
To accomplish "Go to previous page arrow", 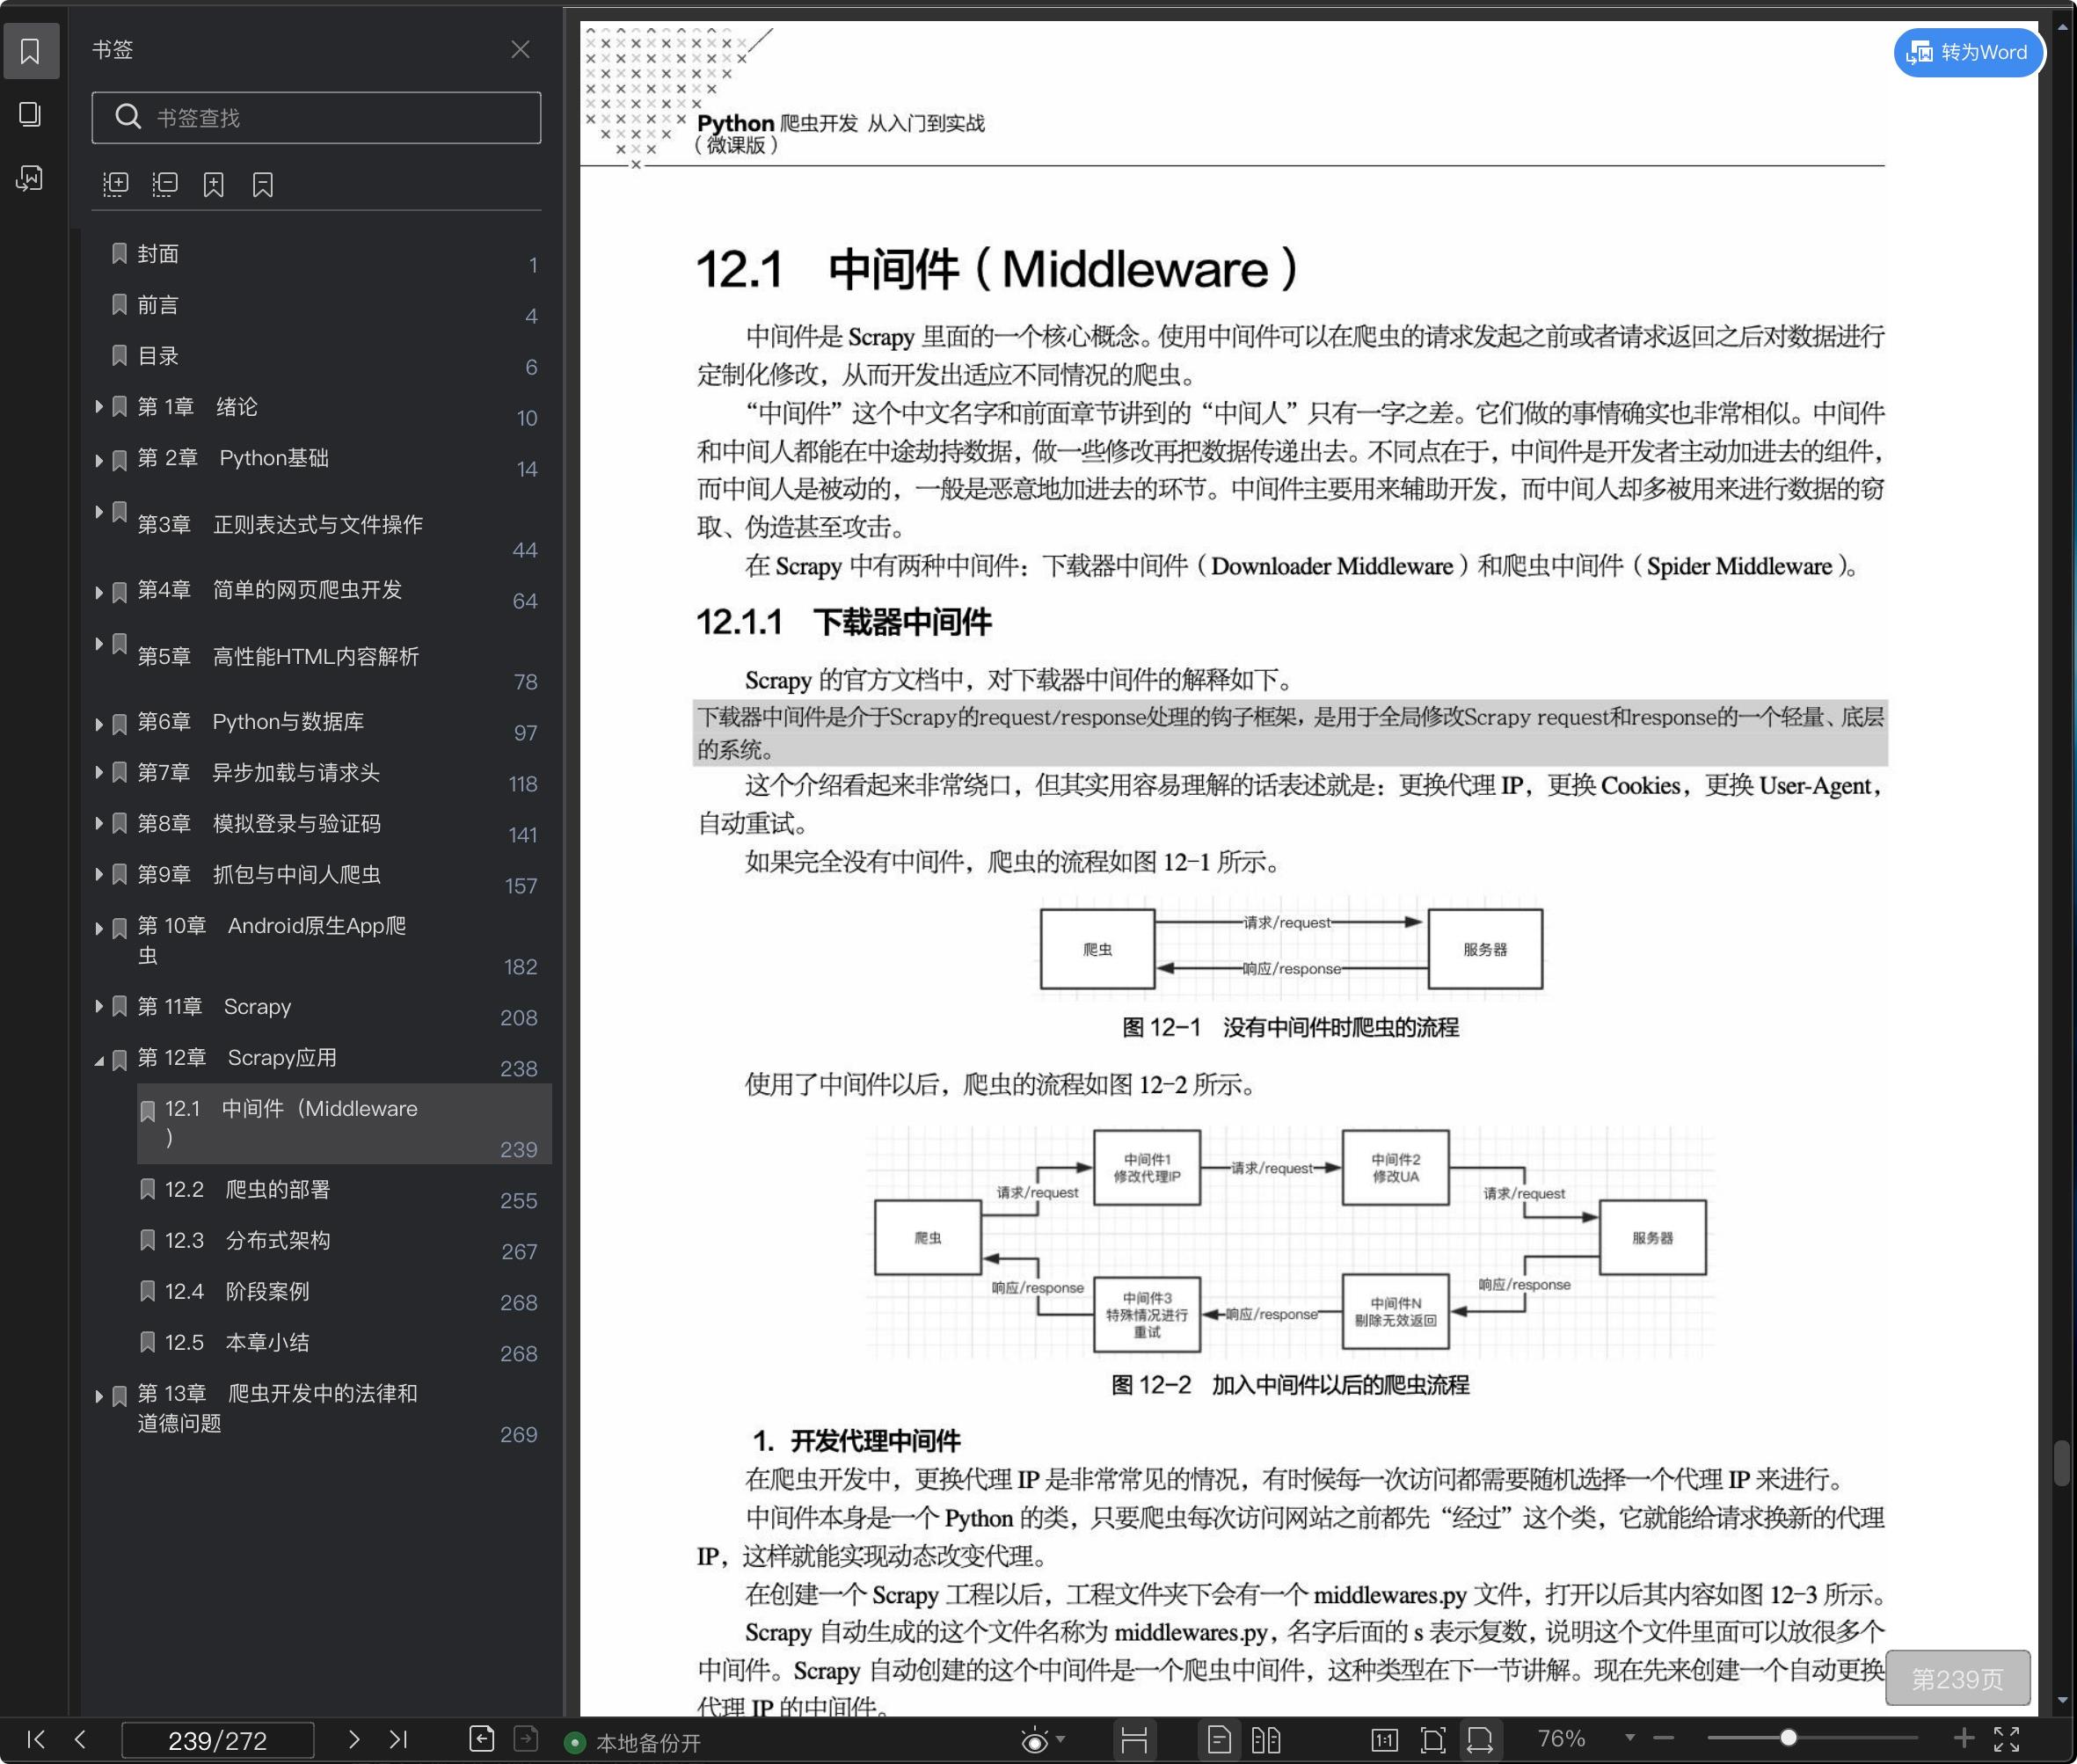I will pyautogui.click(x=80, y=1740).
